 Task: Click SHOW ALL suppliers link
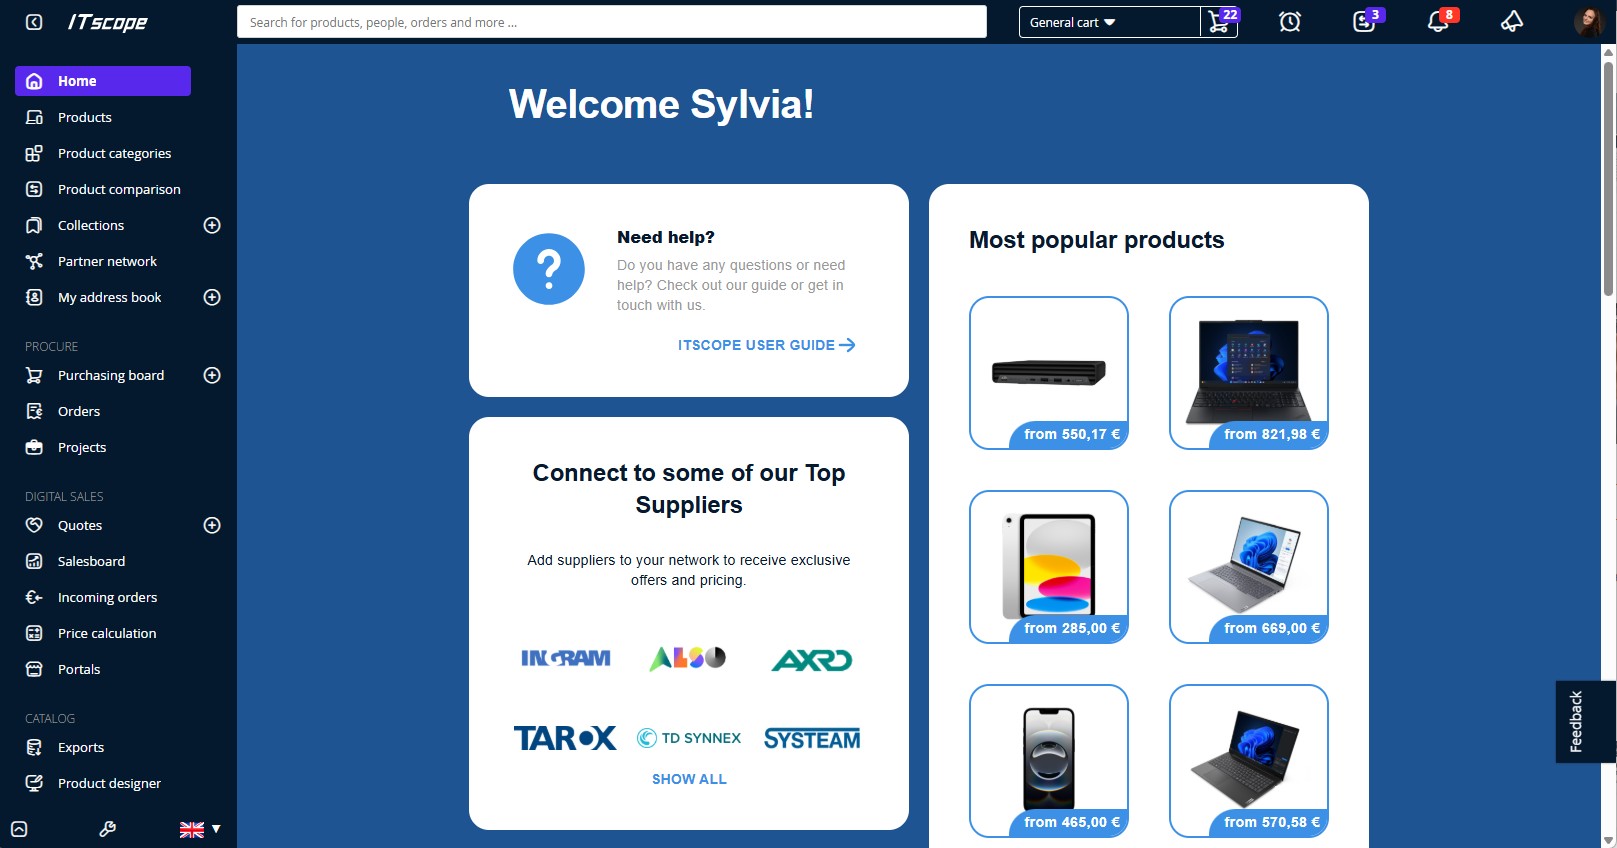(x=689, y=779)
